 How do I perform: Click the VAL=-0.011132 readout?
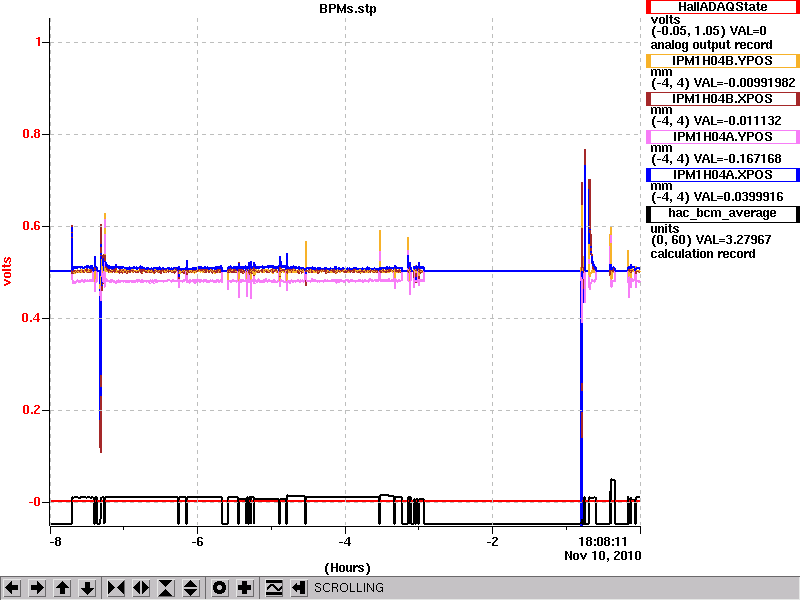tap(737, 121)
